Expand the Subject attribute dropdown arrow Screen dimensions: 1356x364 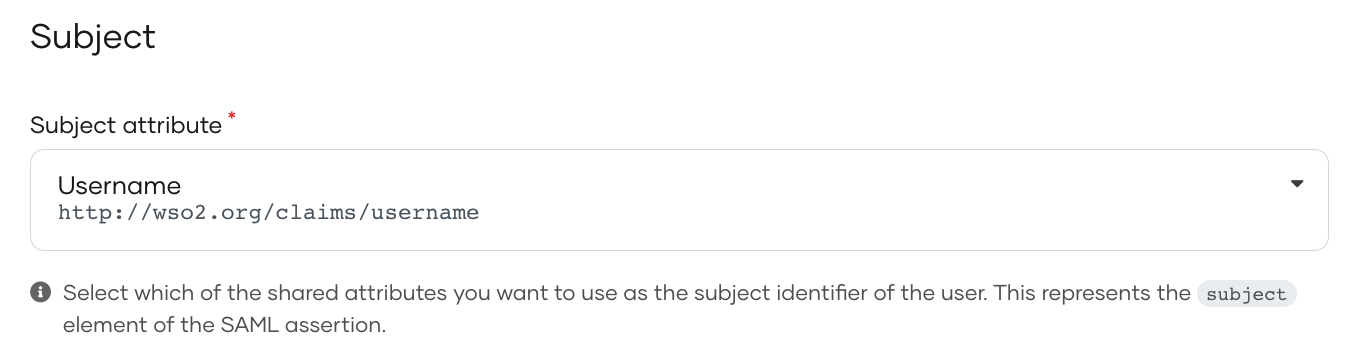1297,184
